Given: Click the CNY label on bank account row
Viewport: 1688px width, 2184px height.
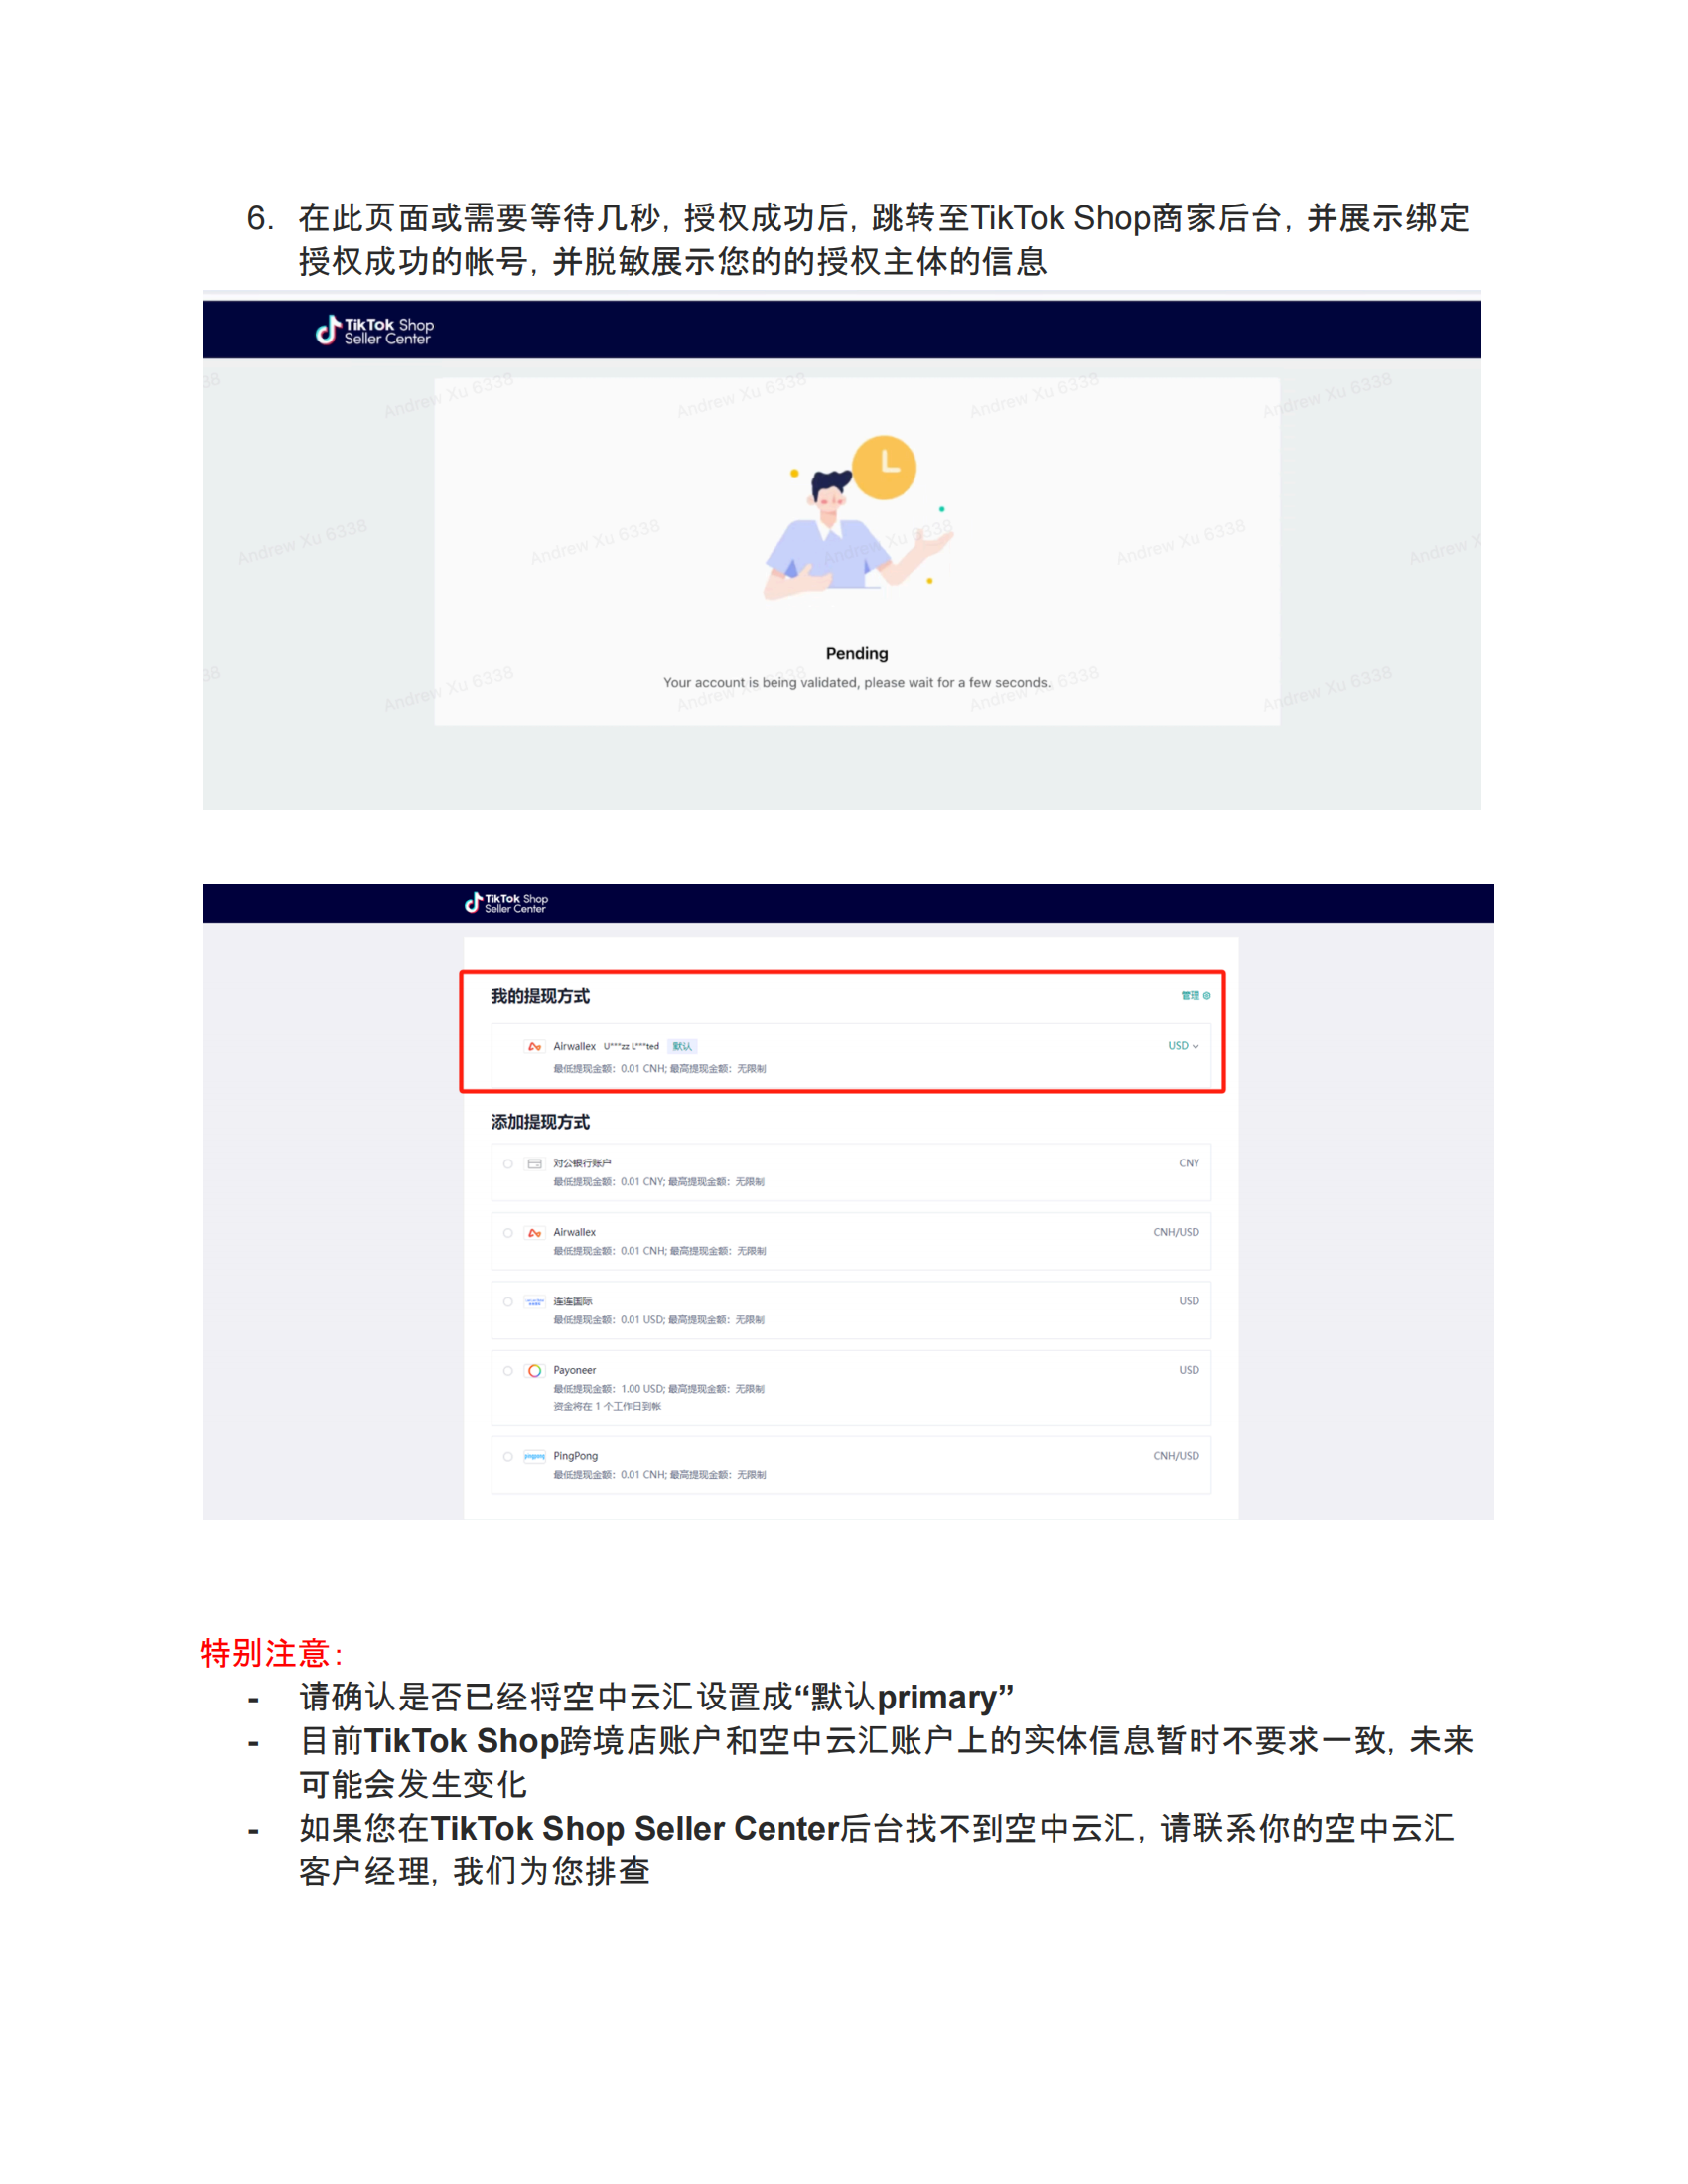Looking at the screenshot, I should point(1188,1163).
